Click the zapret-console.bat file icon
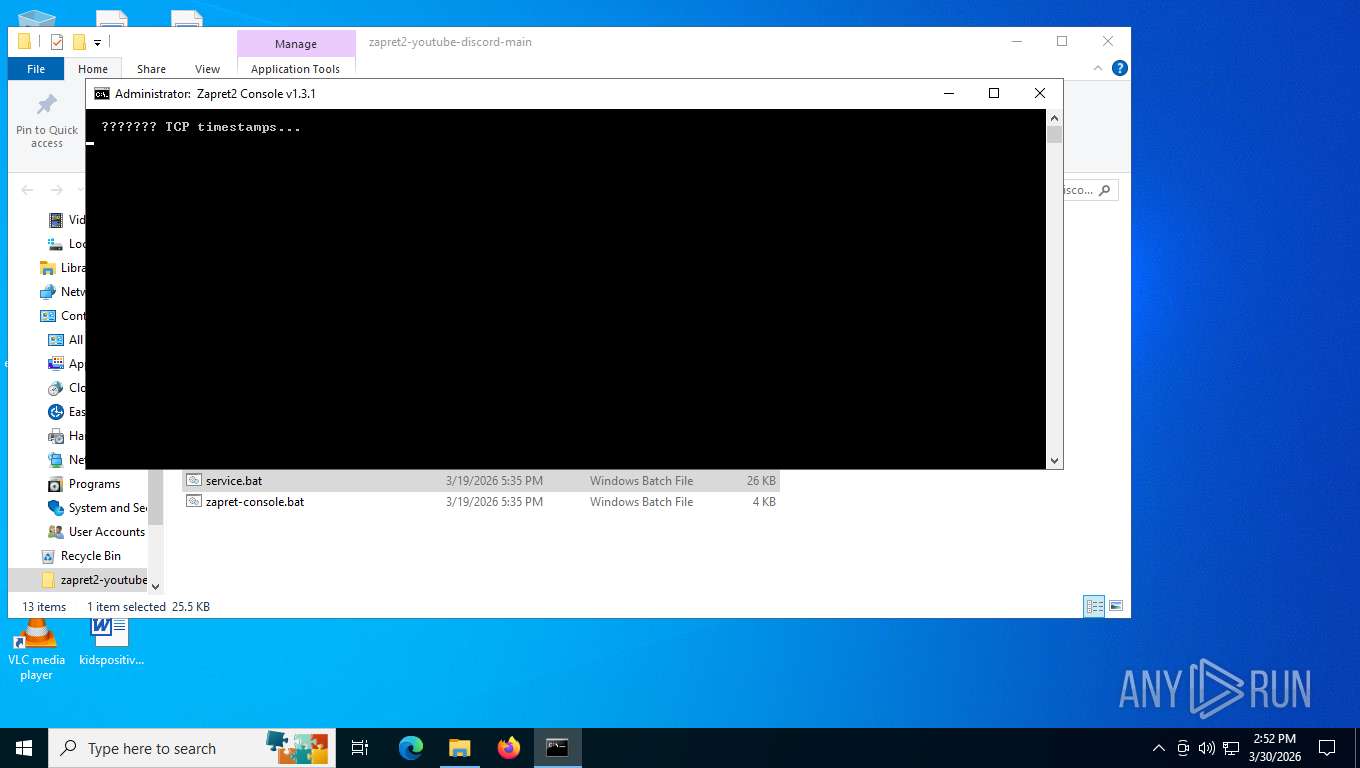This screenshot has width=1360, height=768. coord(194,502)
